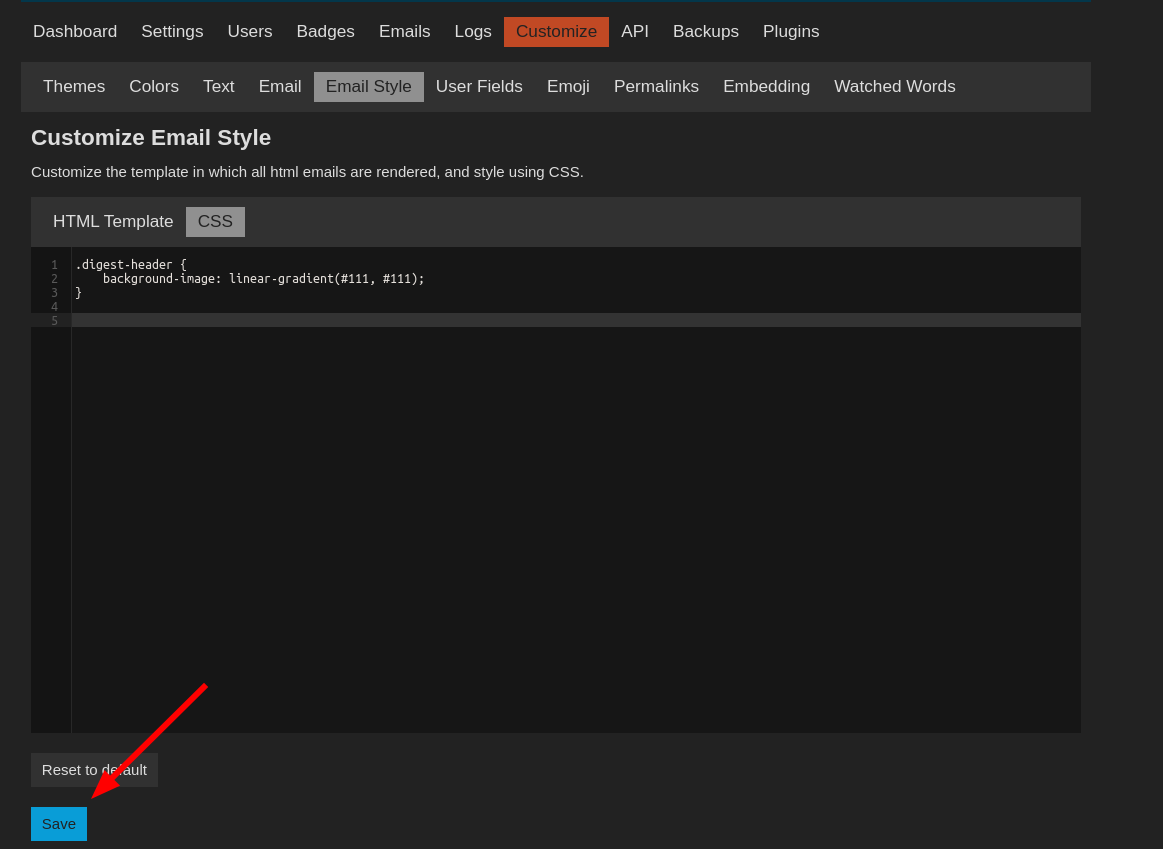Image resolution: width=1163 pixels, height=849 pixels.
Task: Open the Watched Words tab
Action: click(x=894, y=87)
